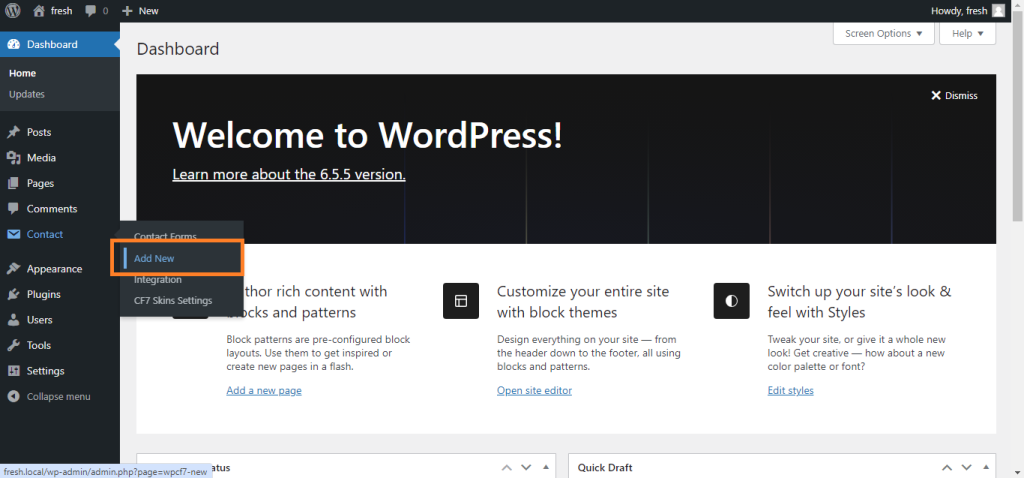The height and width of the screenshot is (478, 1024).
Task: Click the New plus icon in admin bar
Action: pos(127,11)
